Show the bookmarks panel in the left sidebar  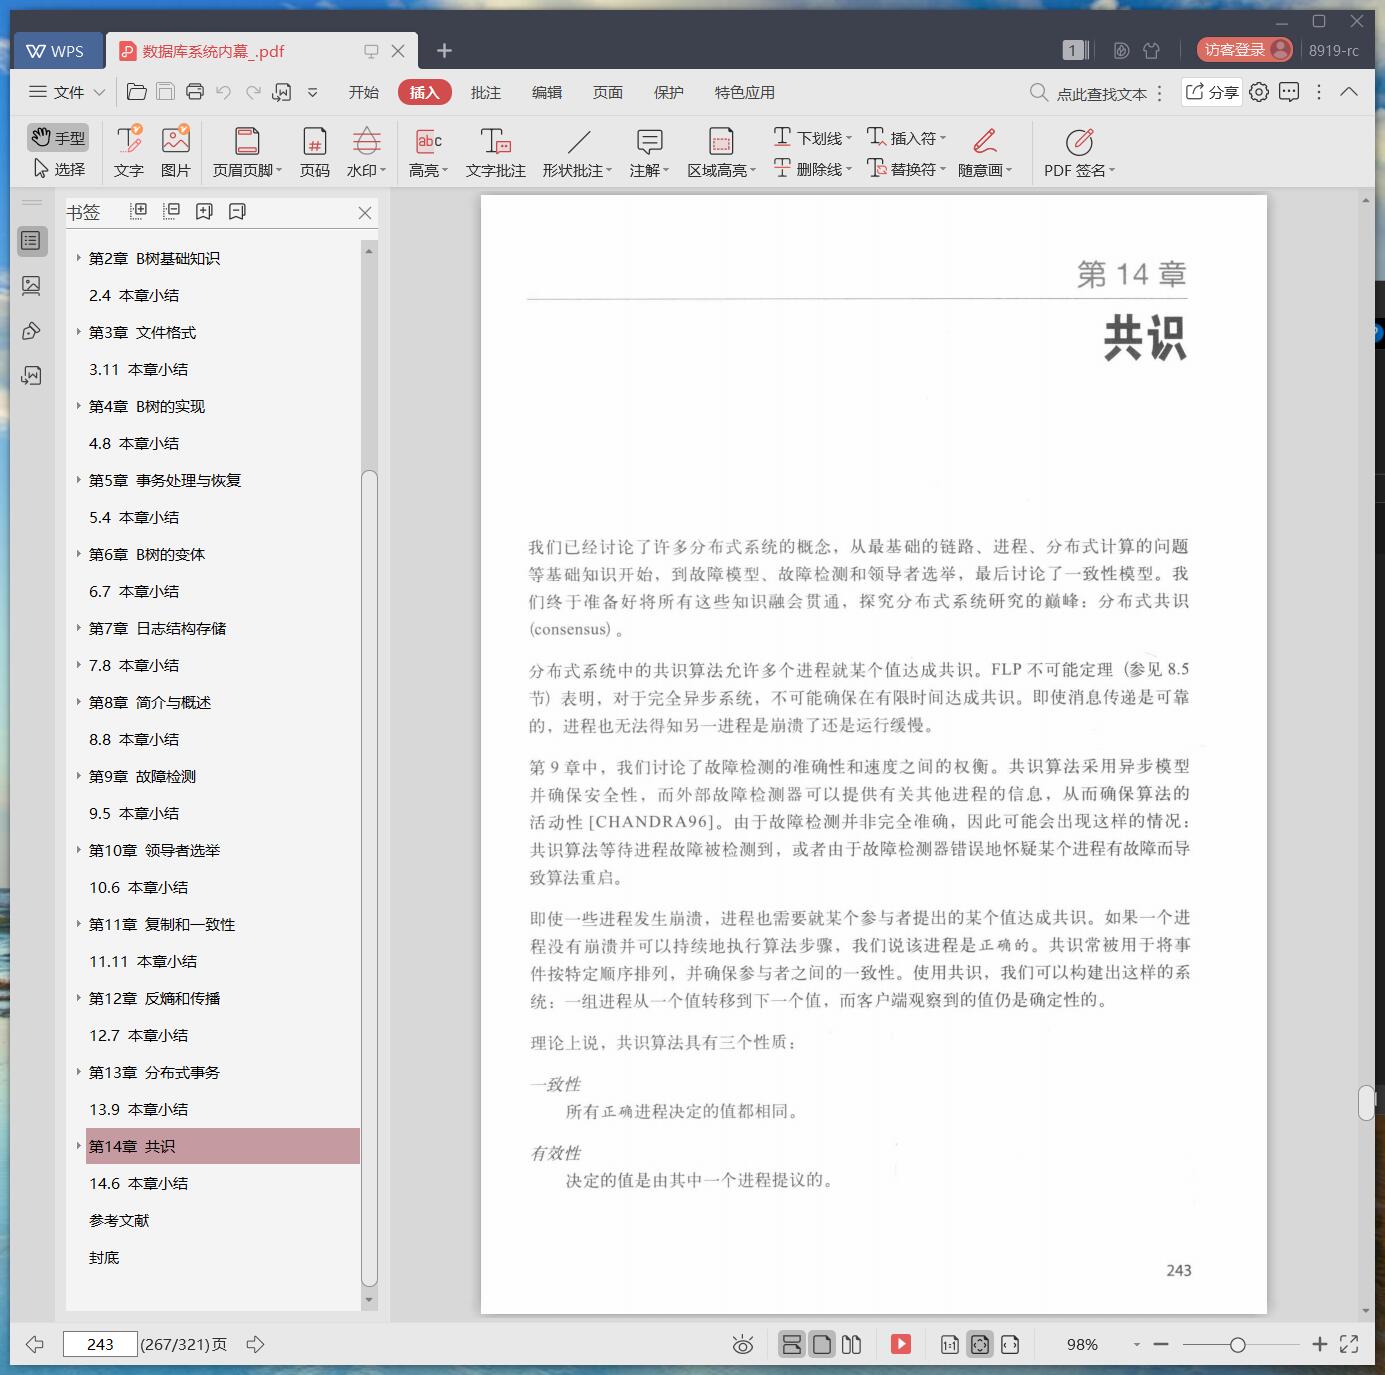(x=32, y=241)
